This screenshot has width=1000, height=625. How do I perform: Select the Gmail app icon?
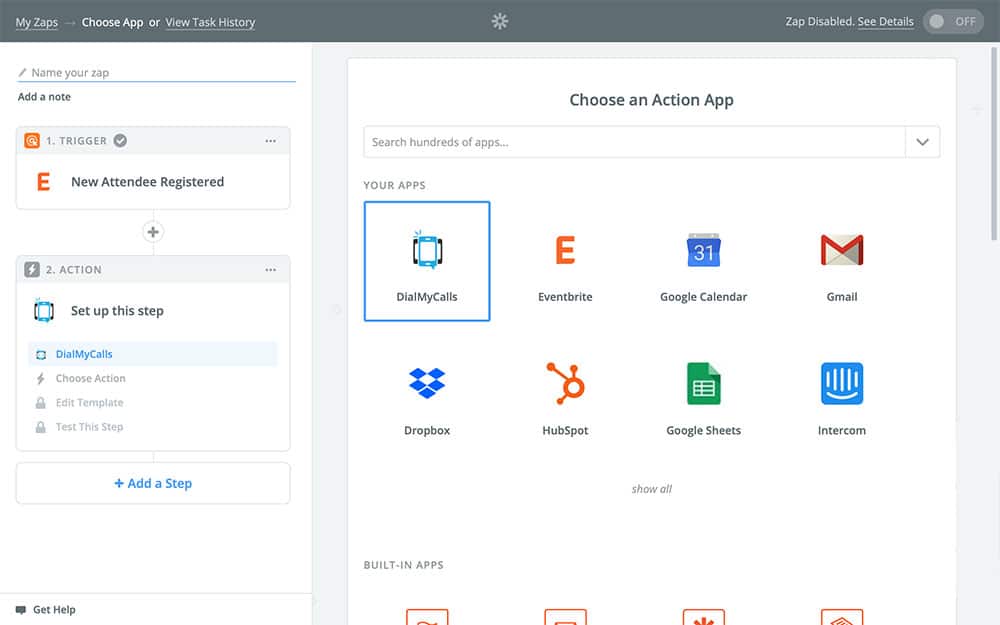841,251
